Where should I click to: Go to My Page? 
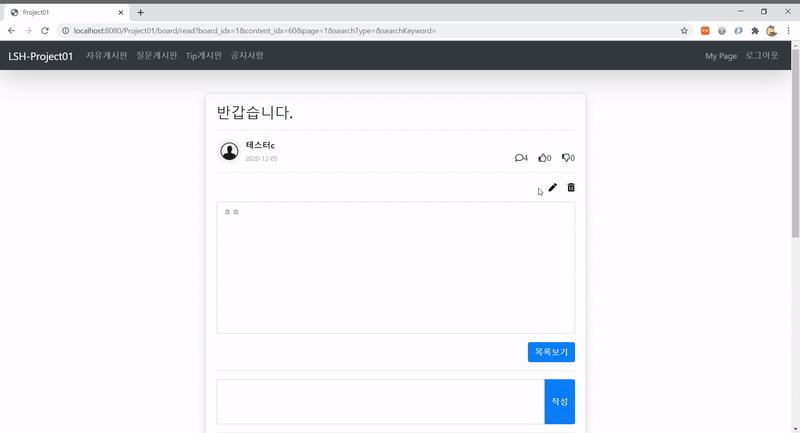coord(721,56)
